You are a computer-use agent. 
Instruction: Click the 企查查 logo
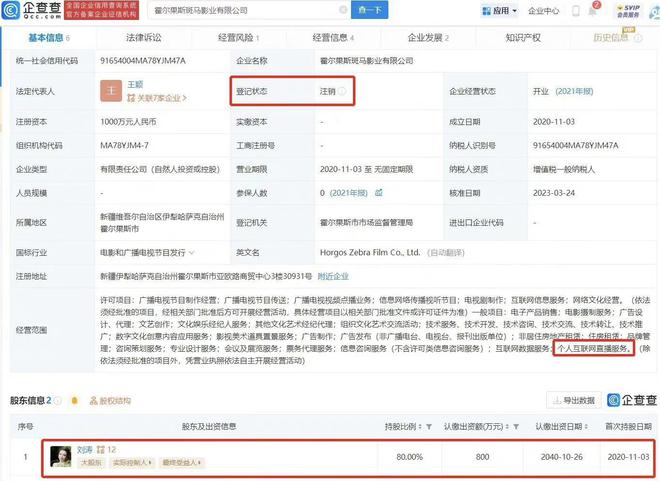click(31, 11)
